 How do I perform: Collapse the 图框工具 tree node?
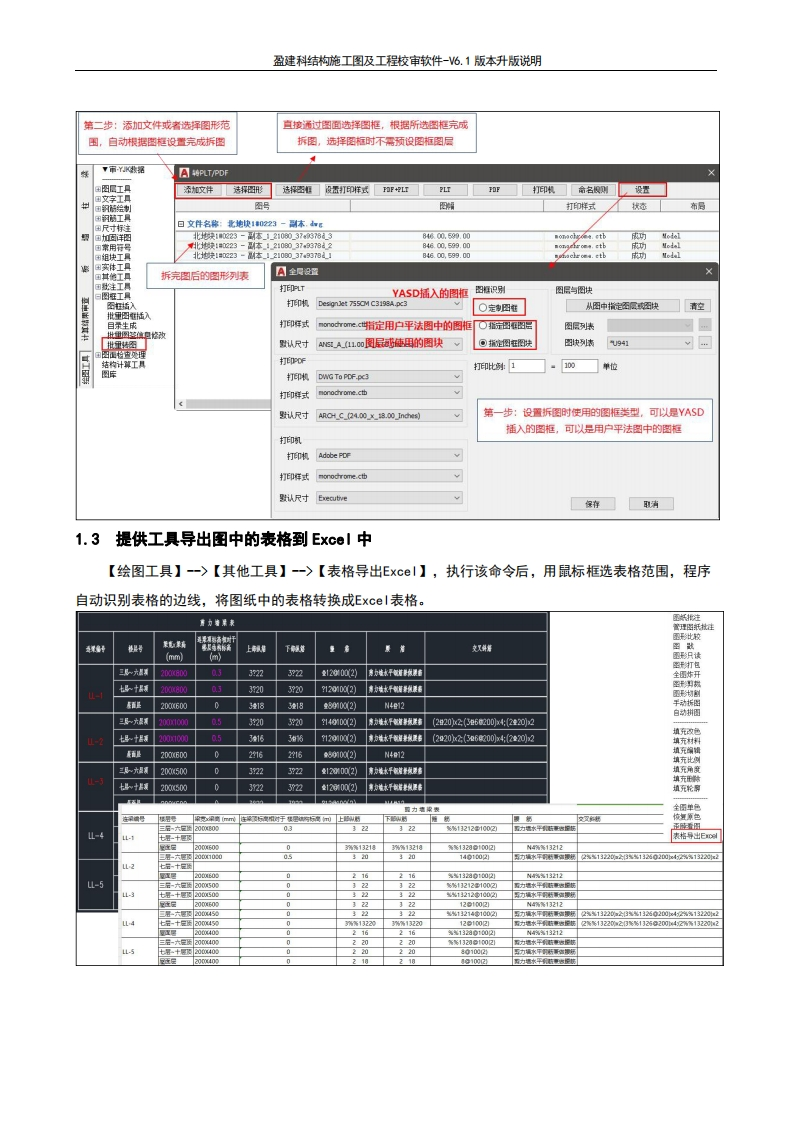(x=98, y=296)
